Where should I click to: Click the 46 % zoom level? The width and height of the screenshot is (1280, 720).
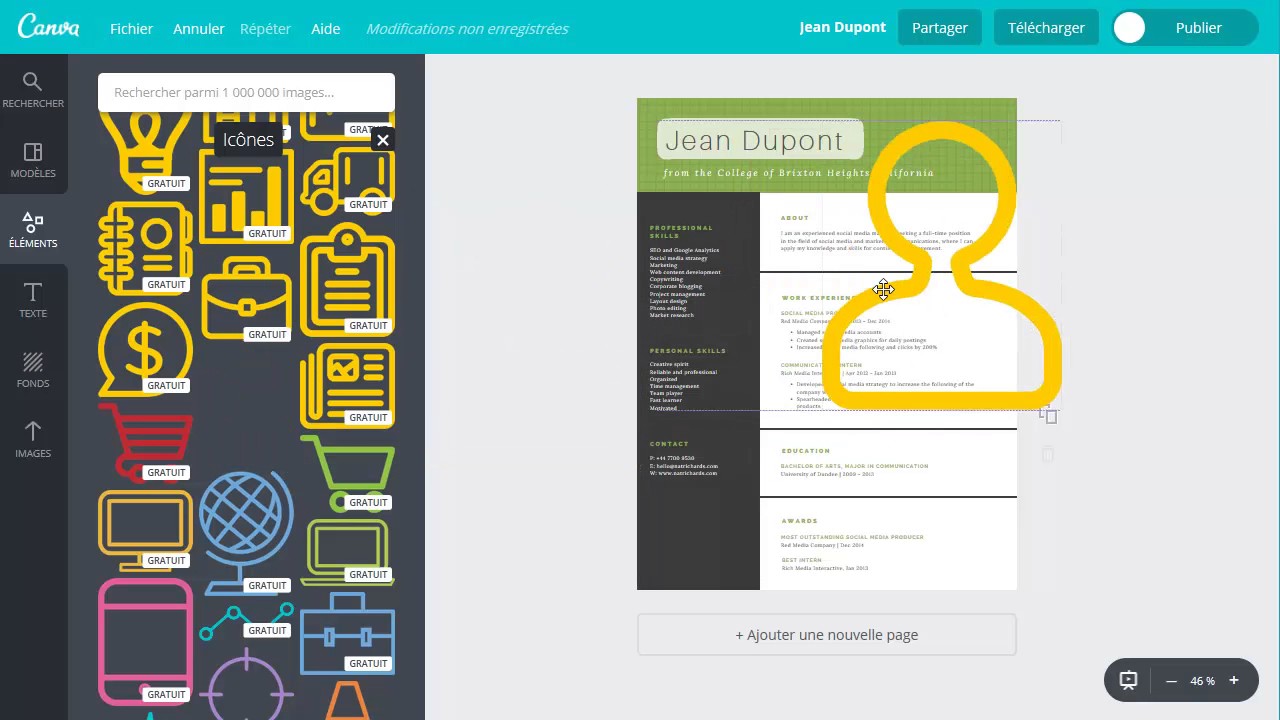[1202, 681]
